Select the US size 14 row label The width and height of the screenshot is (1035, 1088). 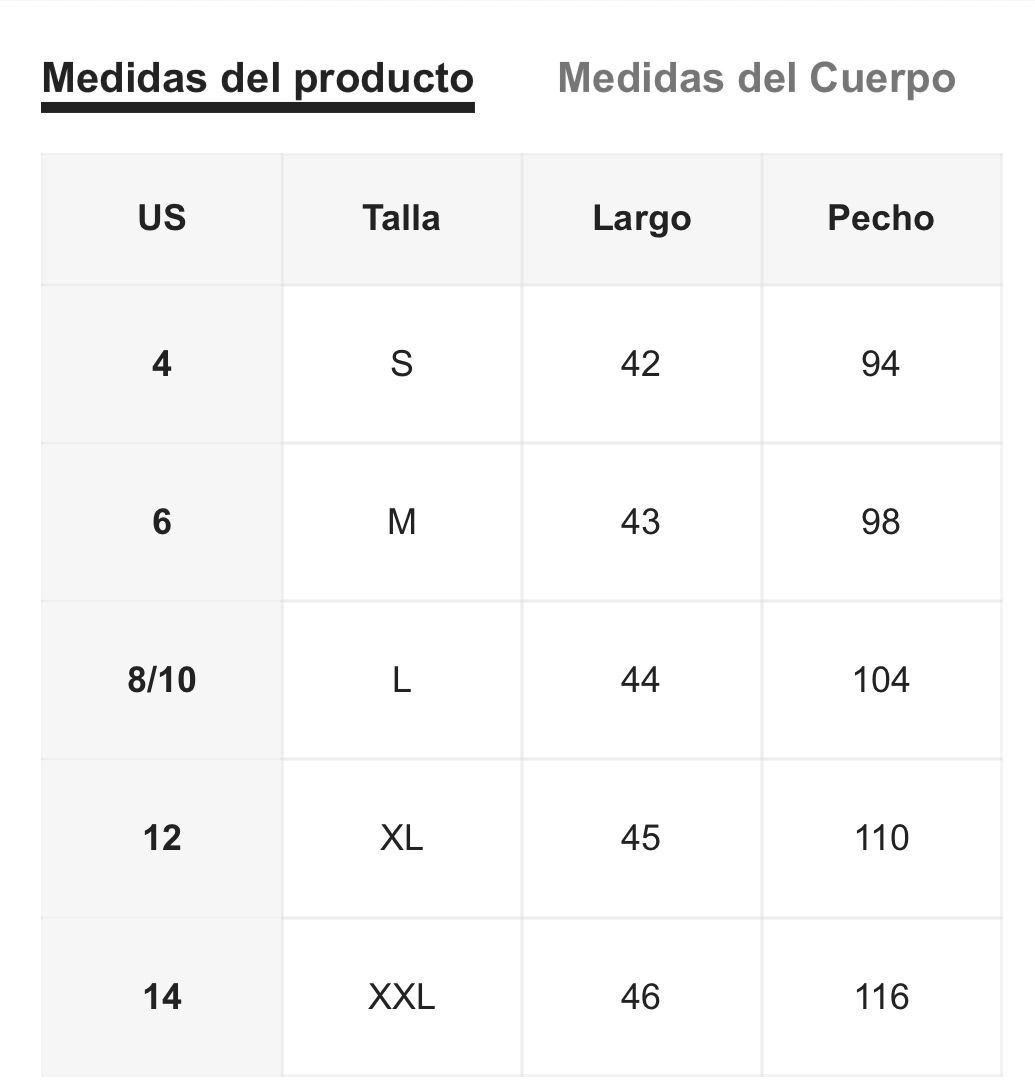click(162, 997)
